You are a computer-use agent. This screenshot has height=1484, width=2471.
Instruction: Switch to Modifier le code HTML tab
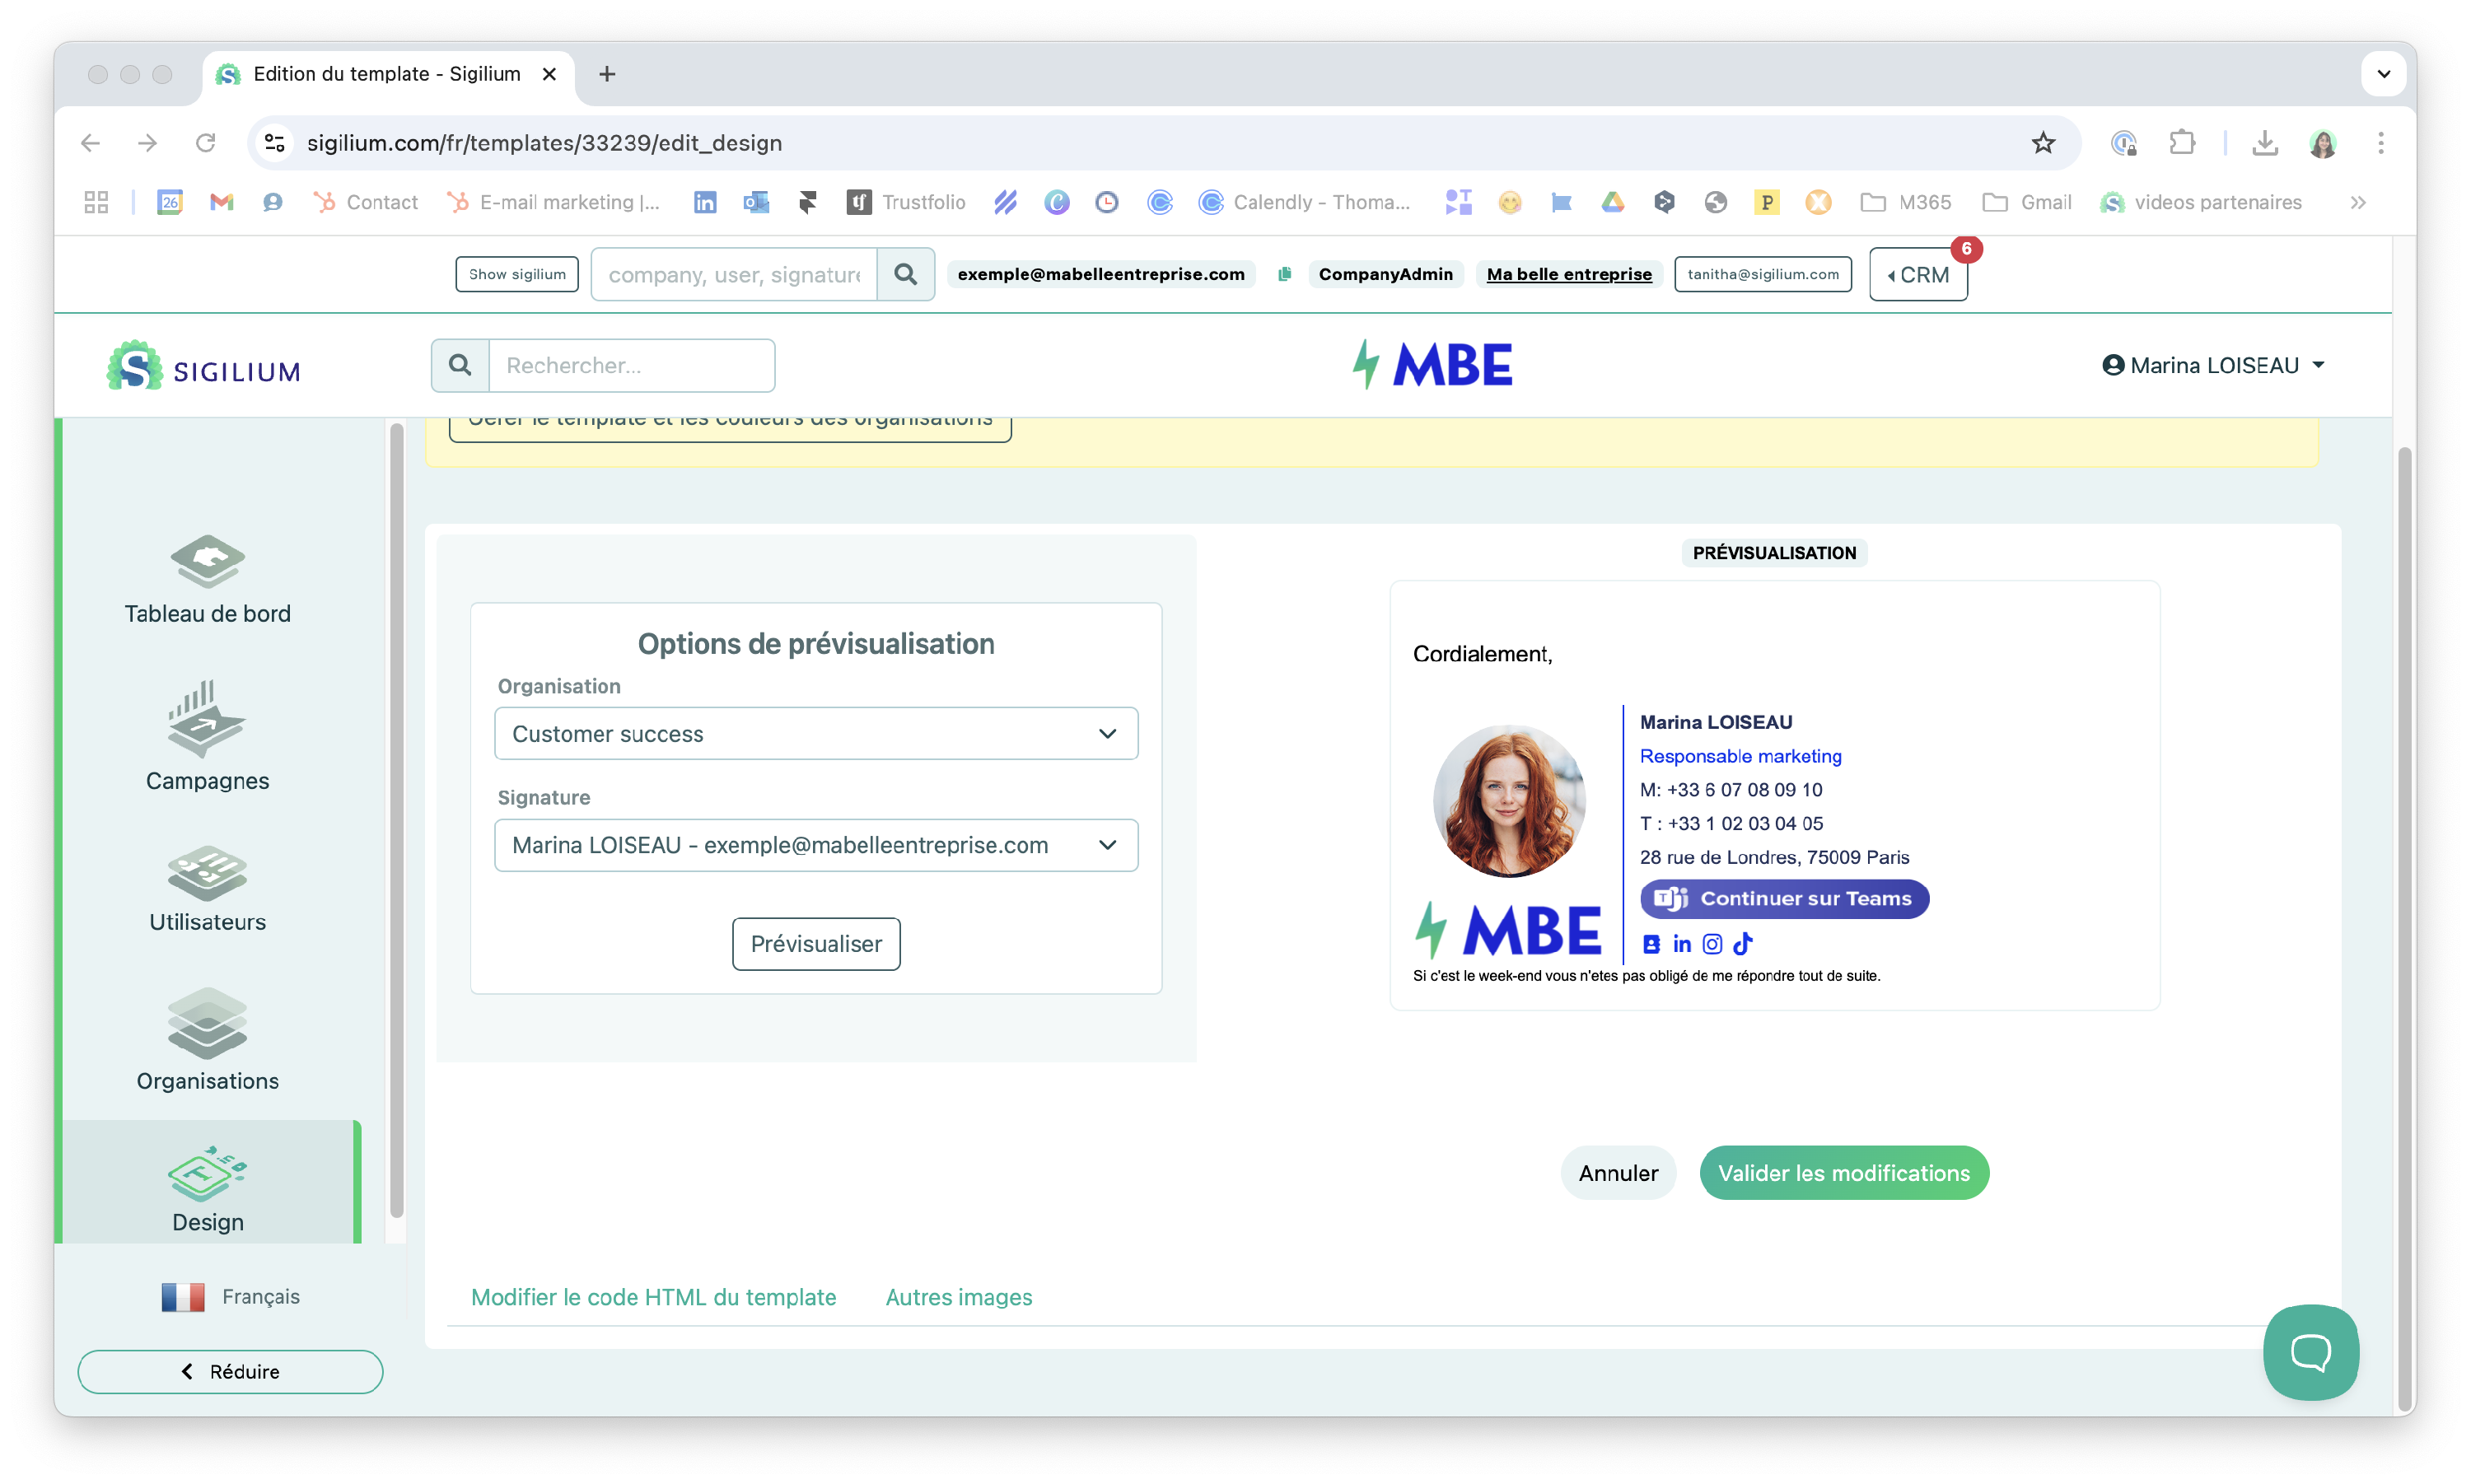pos(653,1297)
